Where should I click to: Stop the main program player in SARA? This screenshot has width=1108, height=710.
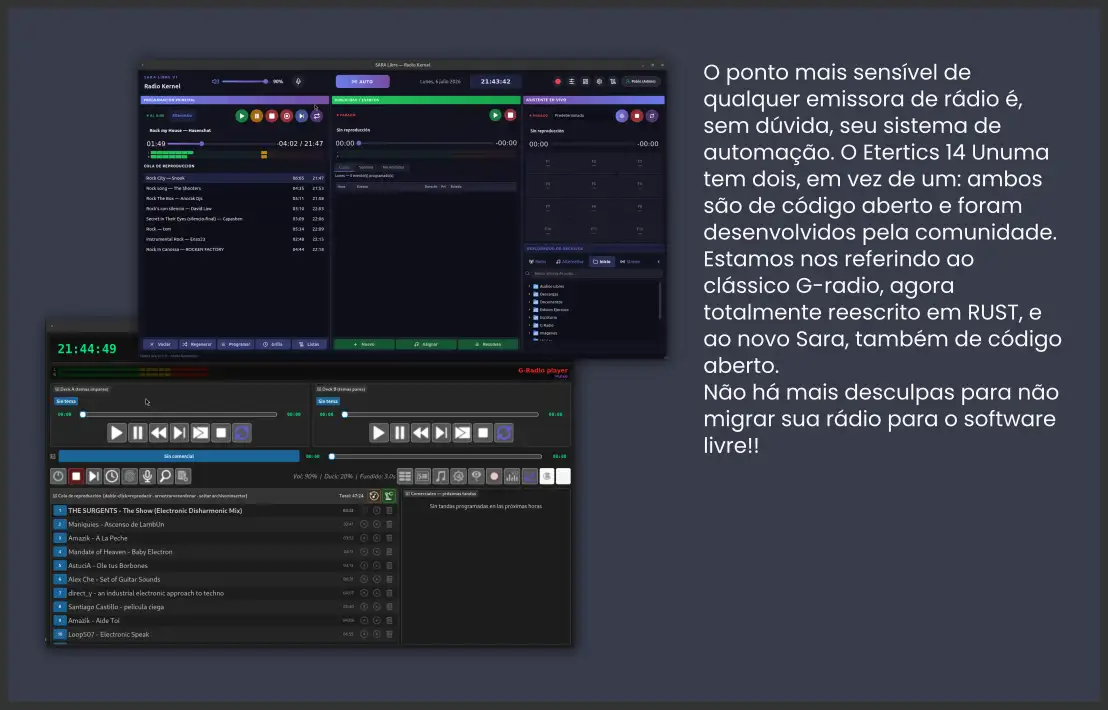(x=271, y=116)
